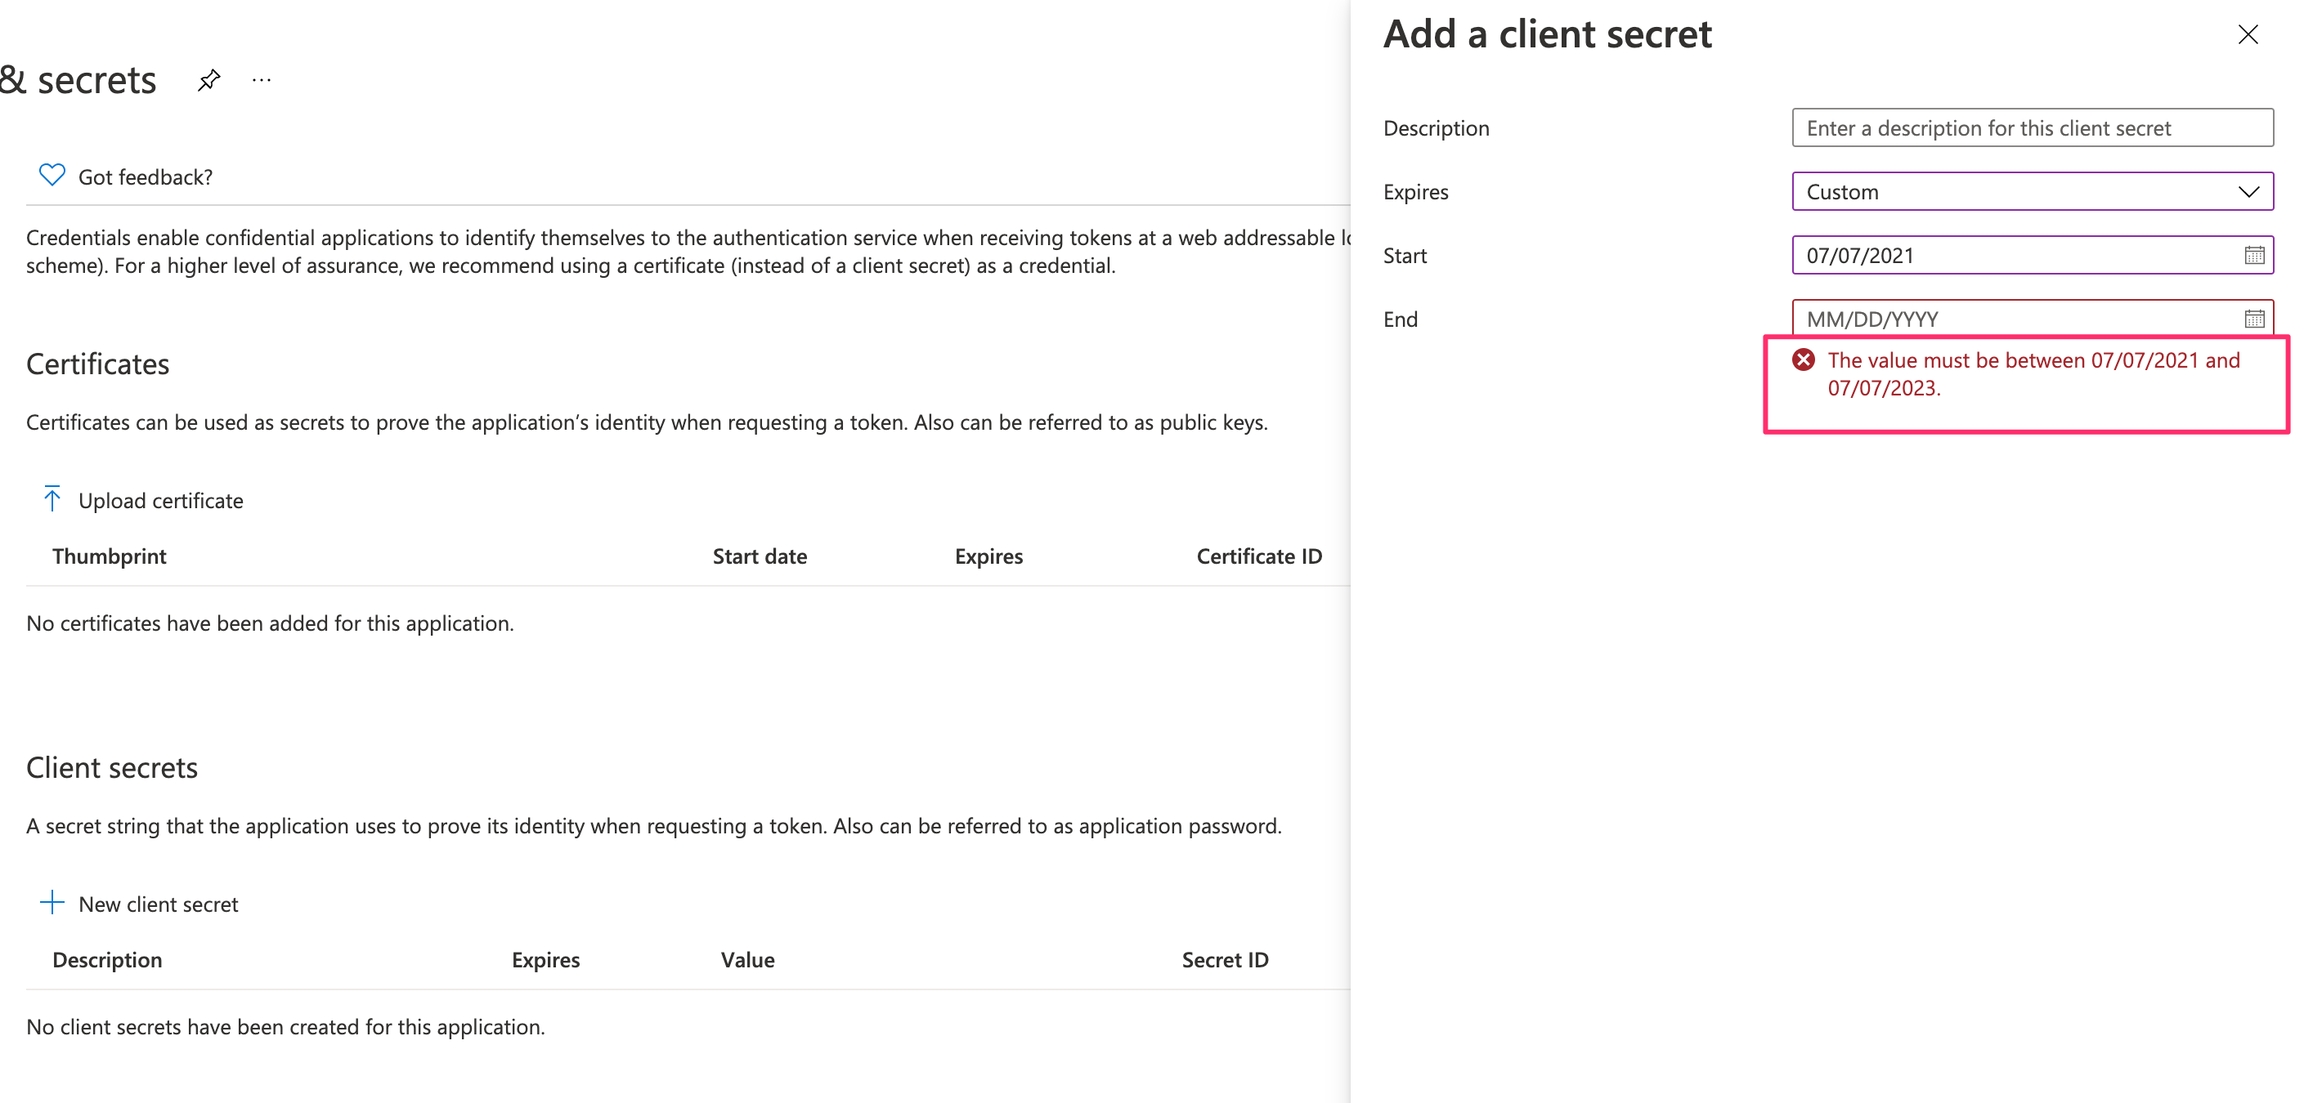The image size is (2304, 1103).
Task: Click the Start date field showing 07/07/2021
Action: 2010,255
